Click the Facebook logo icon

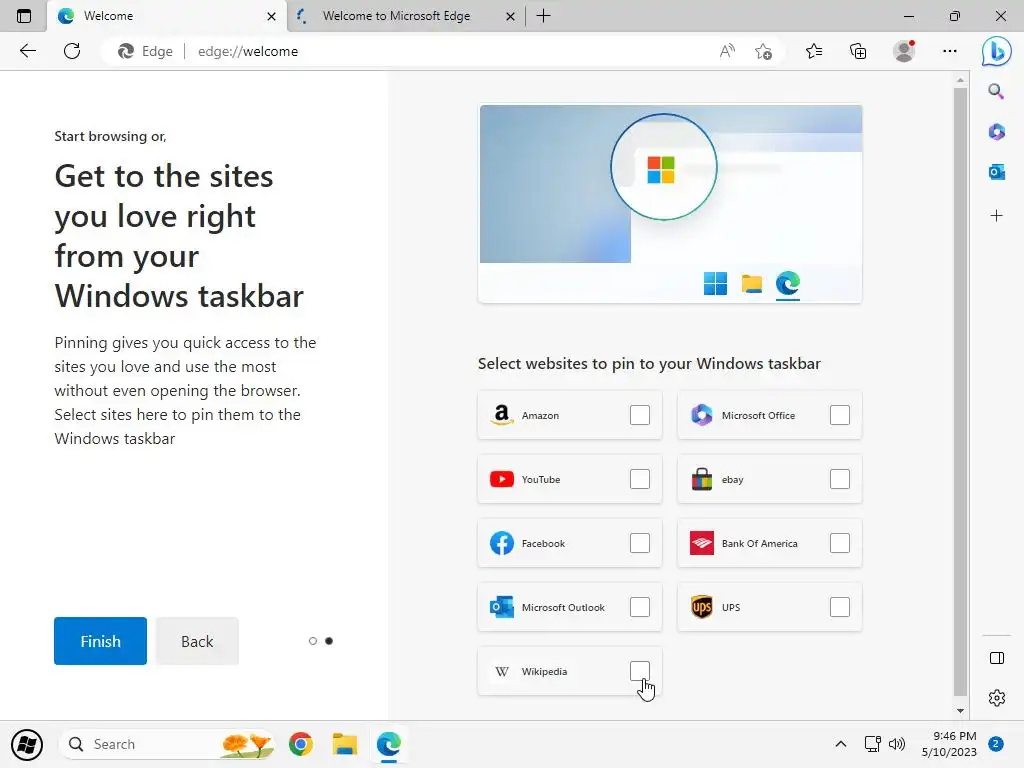pos(502,543)
